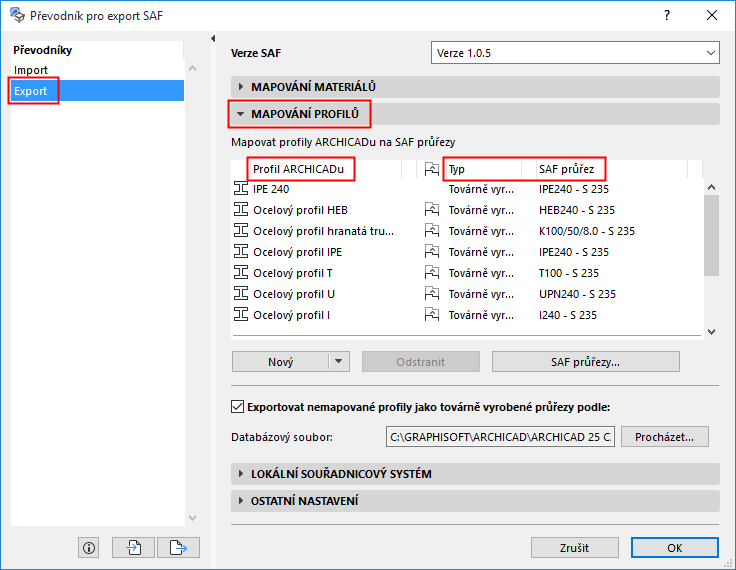
Task: Select the IPE 240 profile row
Action: click(467, 189)
